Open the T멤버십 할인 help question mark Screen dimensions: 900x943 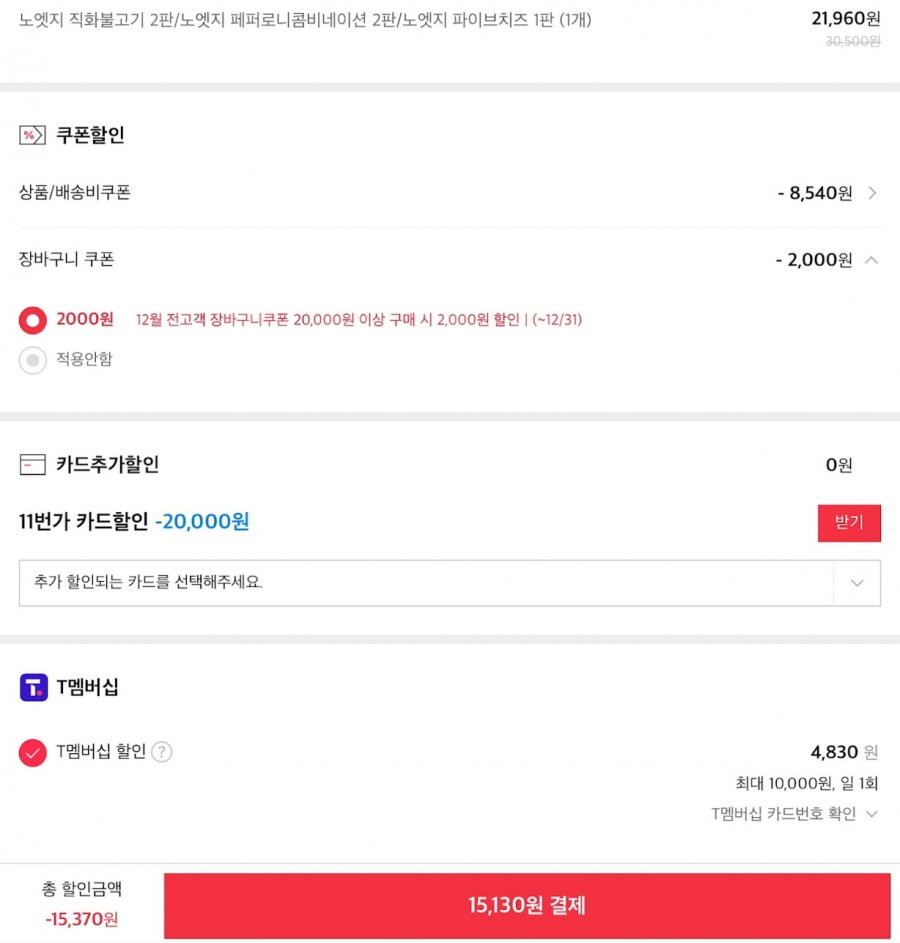tap(162, 752)
